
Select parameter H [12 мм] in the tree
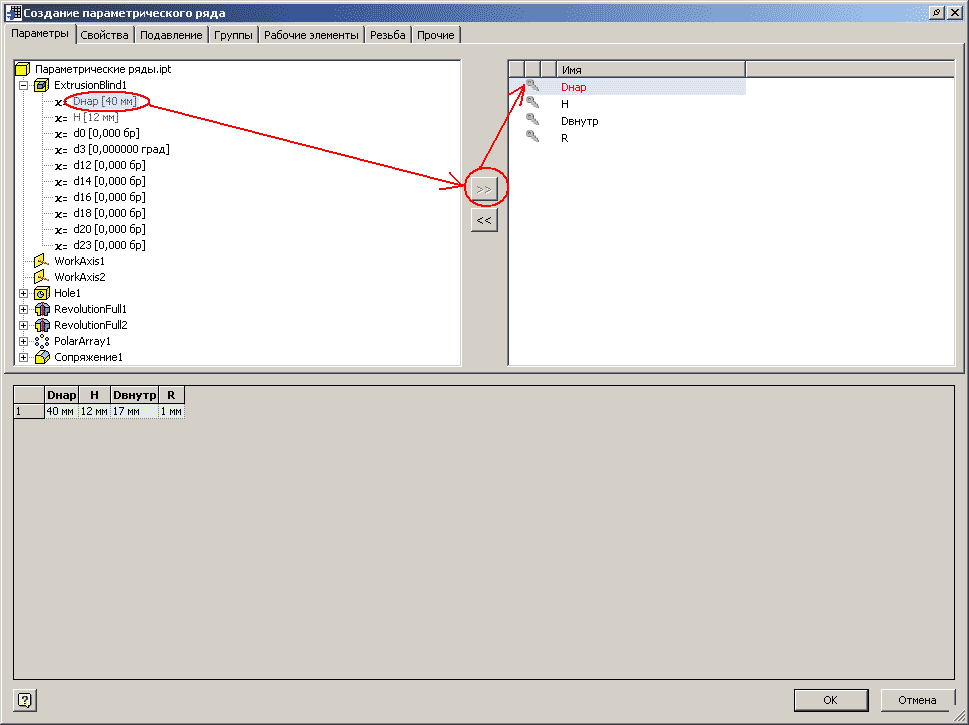click(95, 117)
